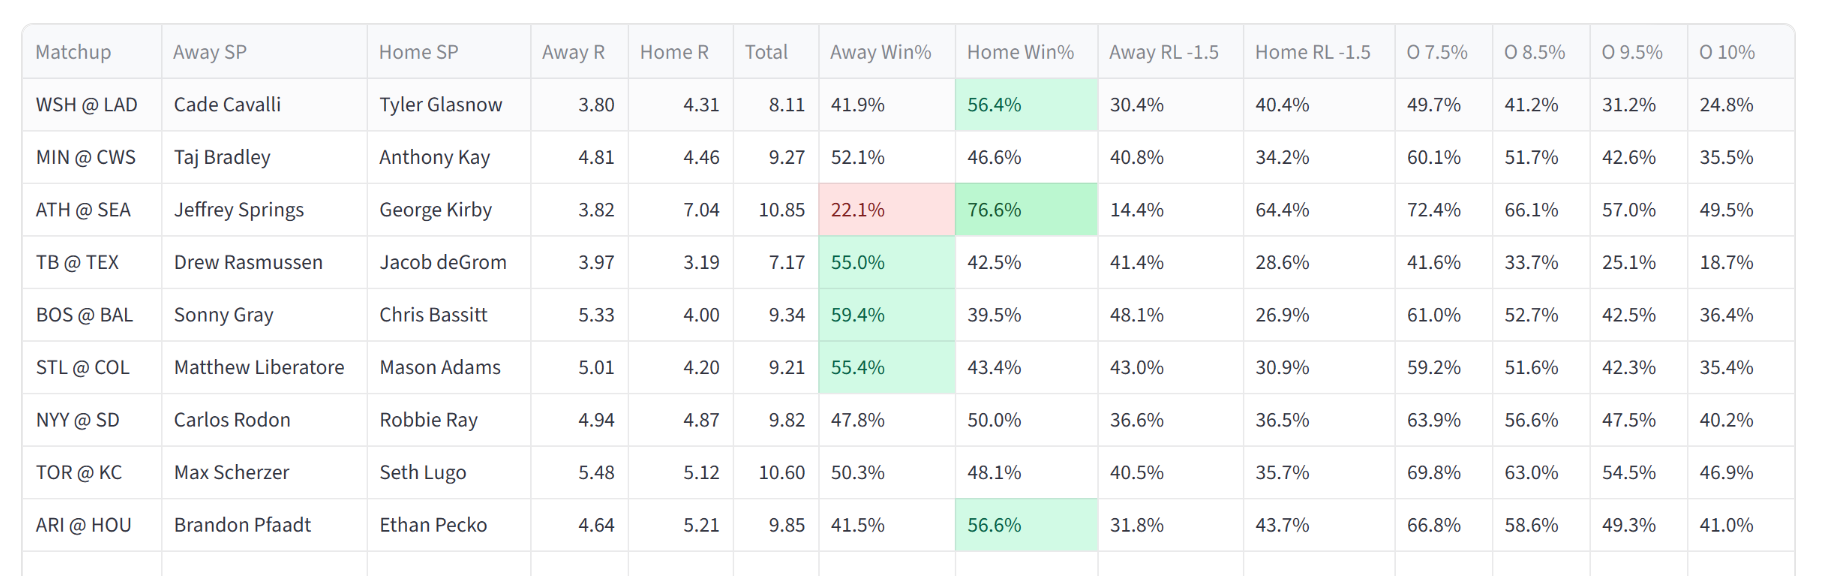Select the Max Scherzer cell
The image size is (1842, 576).
click(x=264, y=472)
